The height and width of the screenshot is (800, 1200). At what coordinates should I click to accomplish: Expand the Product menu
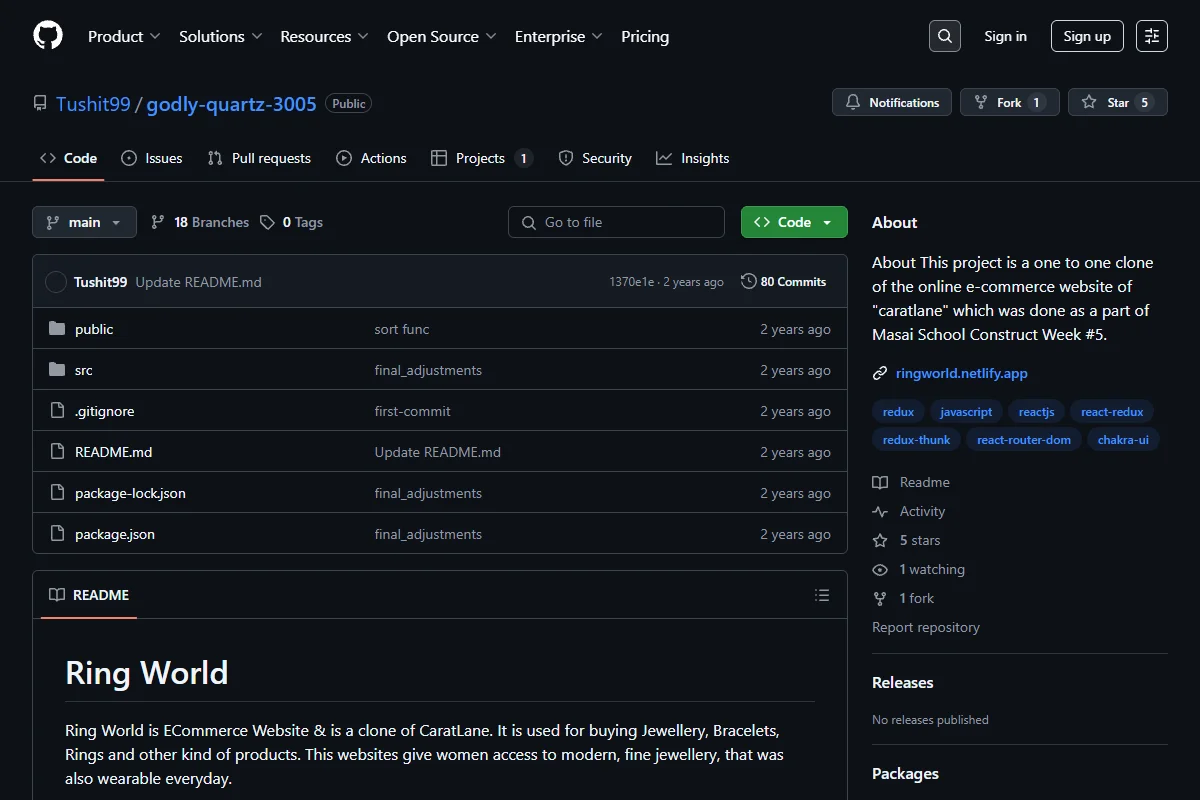(x=124, y=36)
